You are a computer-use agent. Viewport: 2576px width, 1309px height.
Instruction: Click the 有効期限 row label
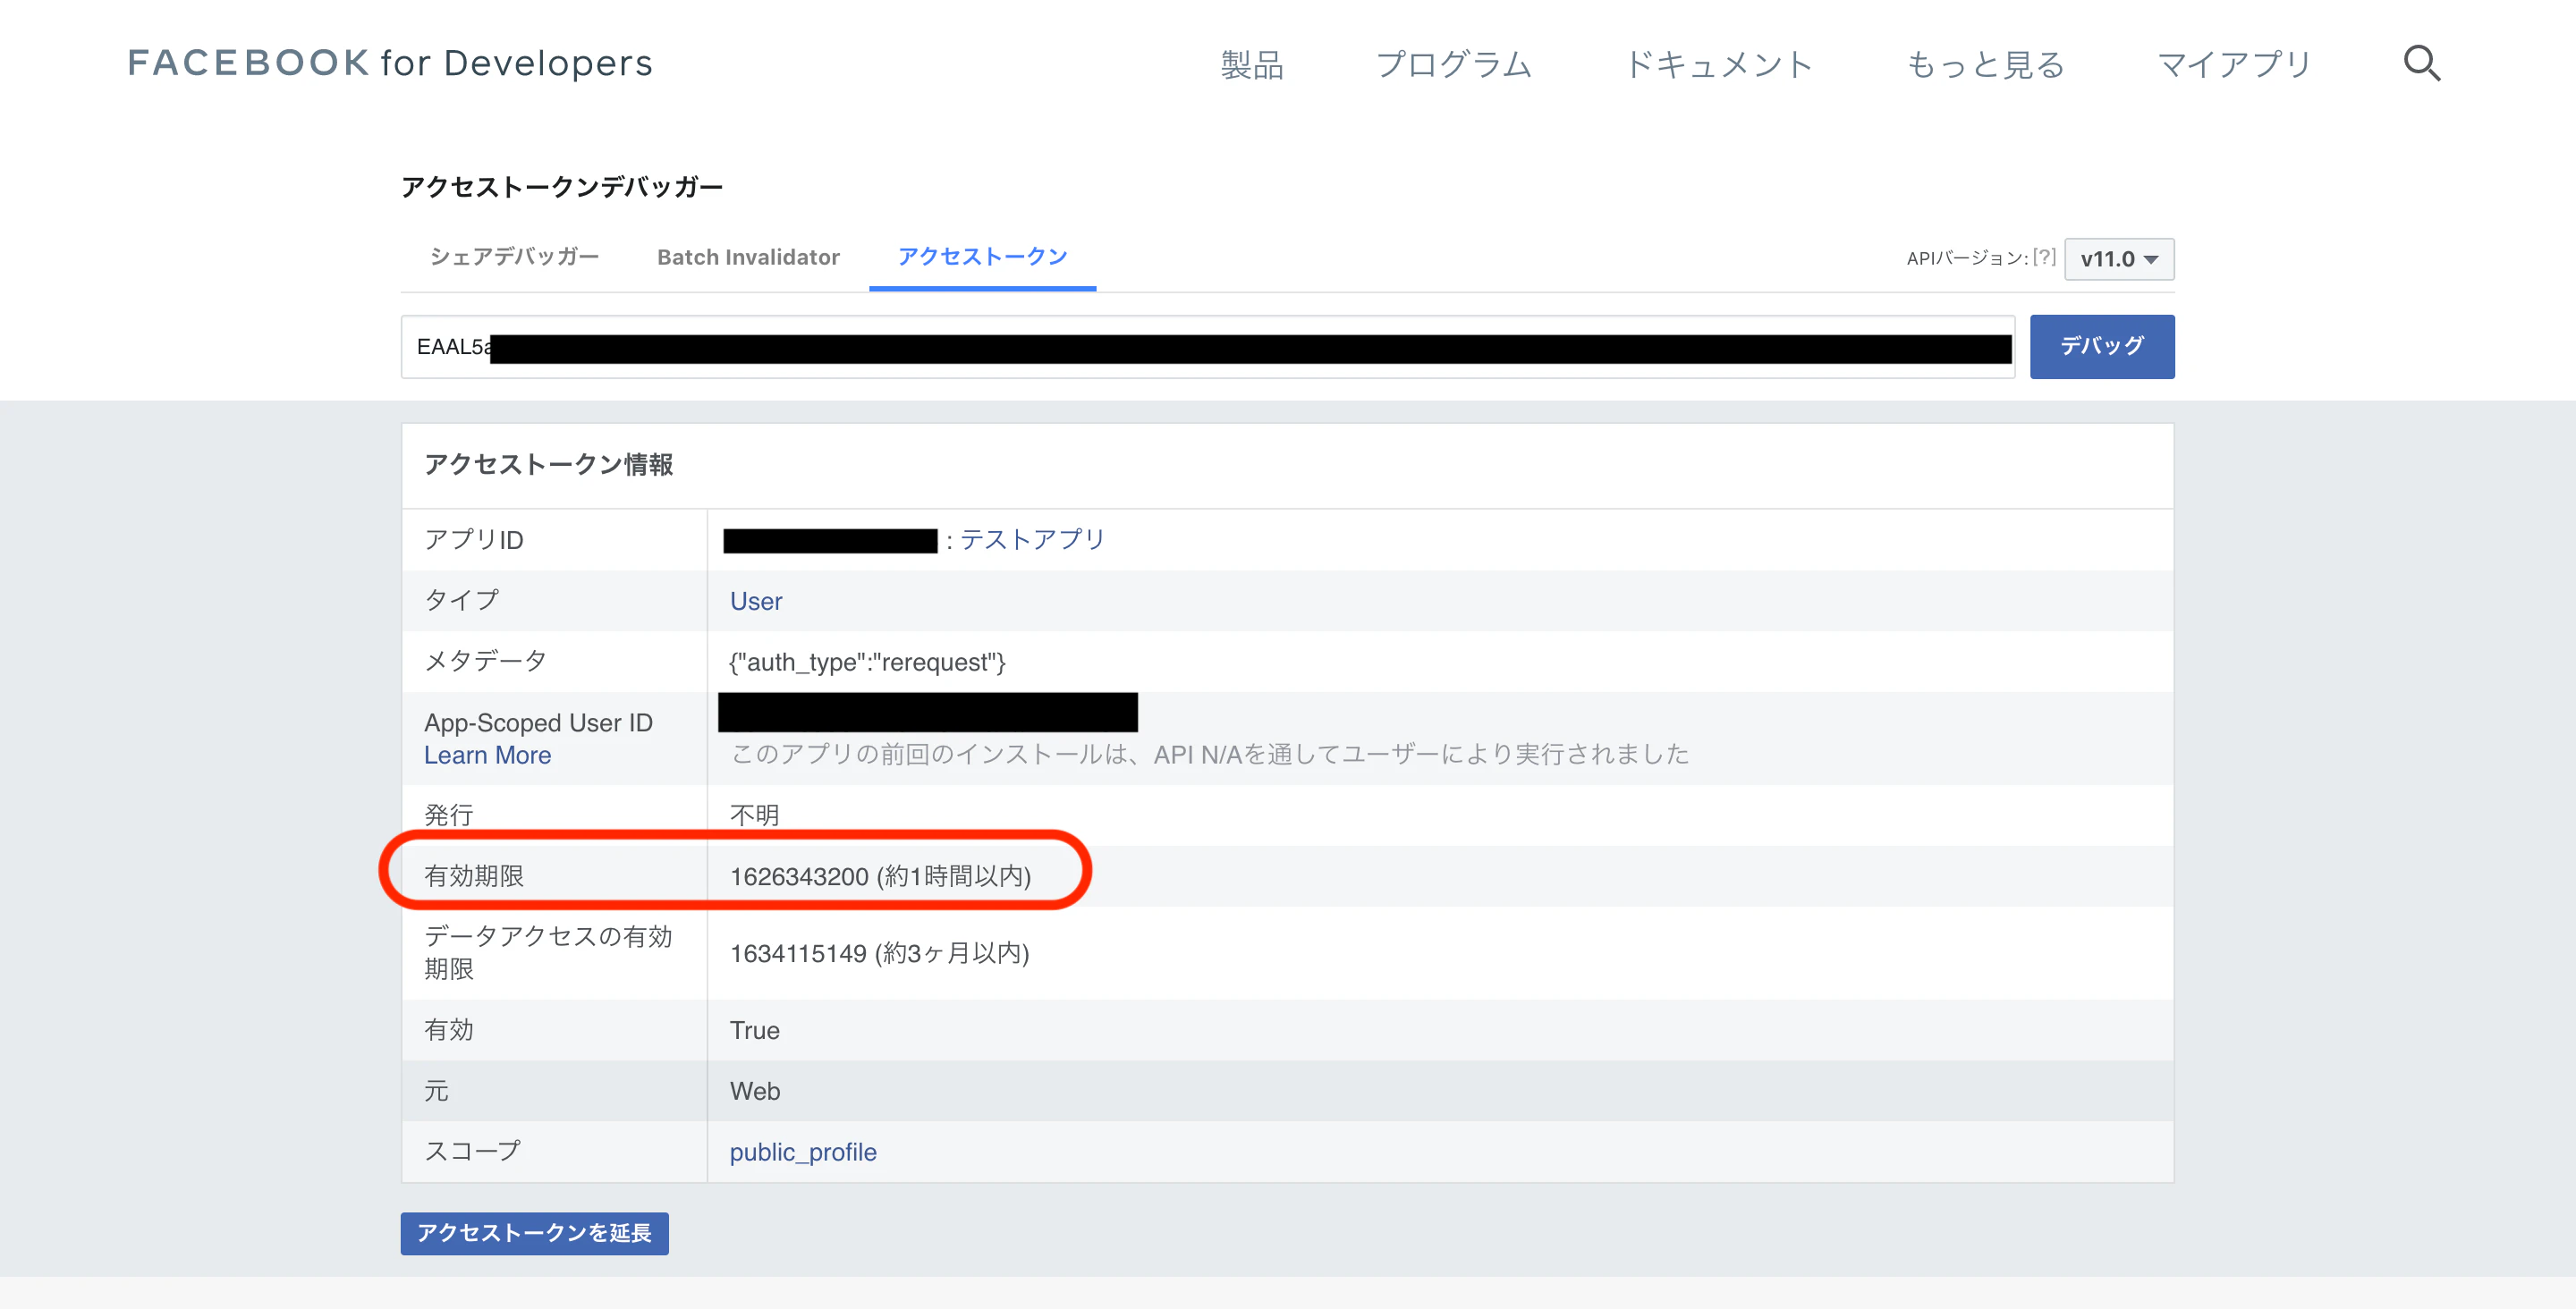tap(474, 876)
